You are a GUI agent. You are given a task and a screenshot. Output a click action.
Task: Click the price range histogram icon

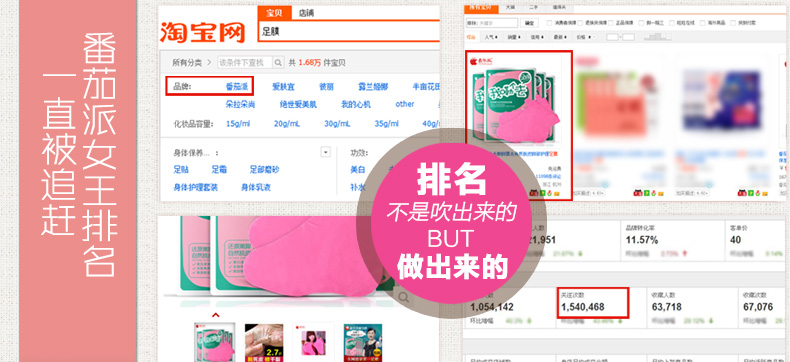(658, 37)
